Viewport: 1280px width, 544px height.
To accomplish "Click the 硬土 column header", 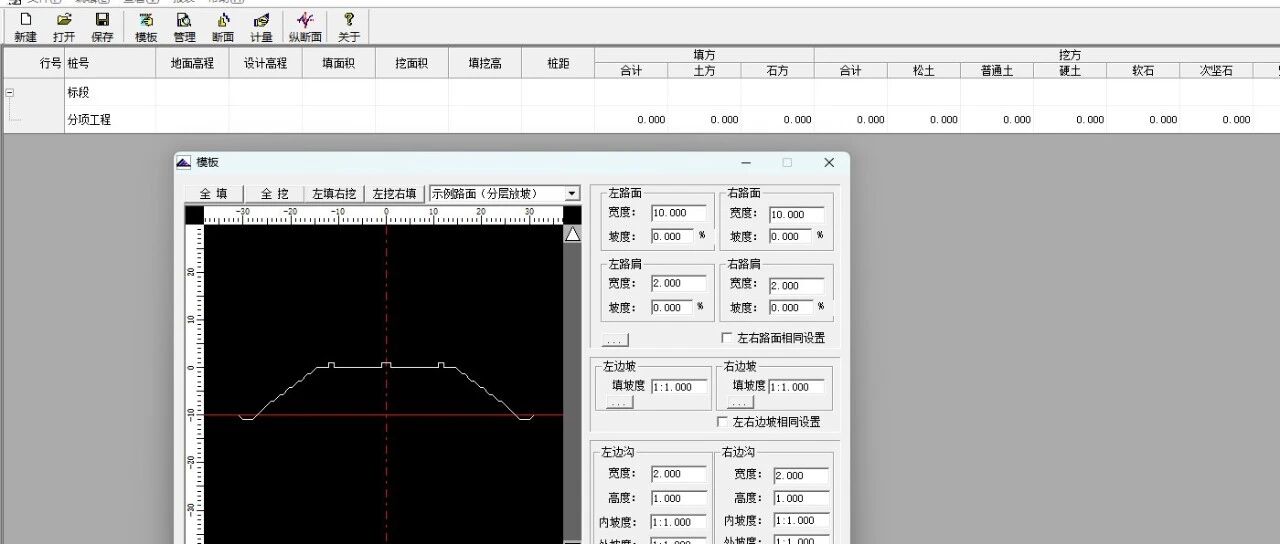I will click(x=1070, y=71).
